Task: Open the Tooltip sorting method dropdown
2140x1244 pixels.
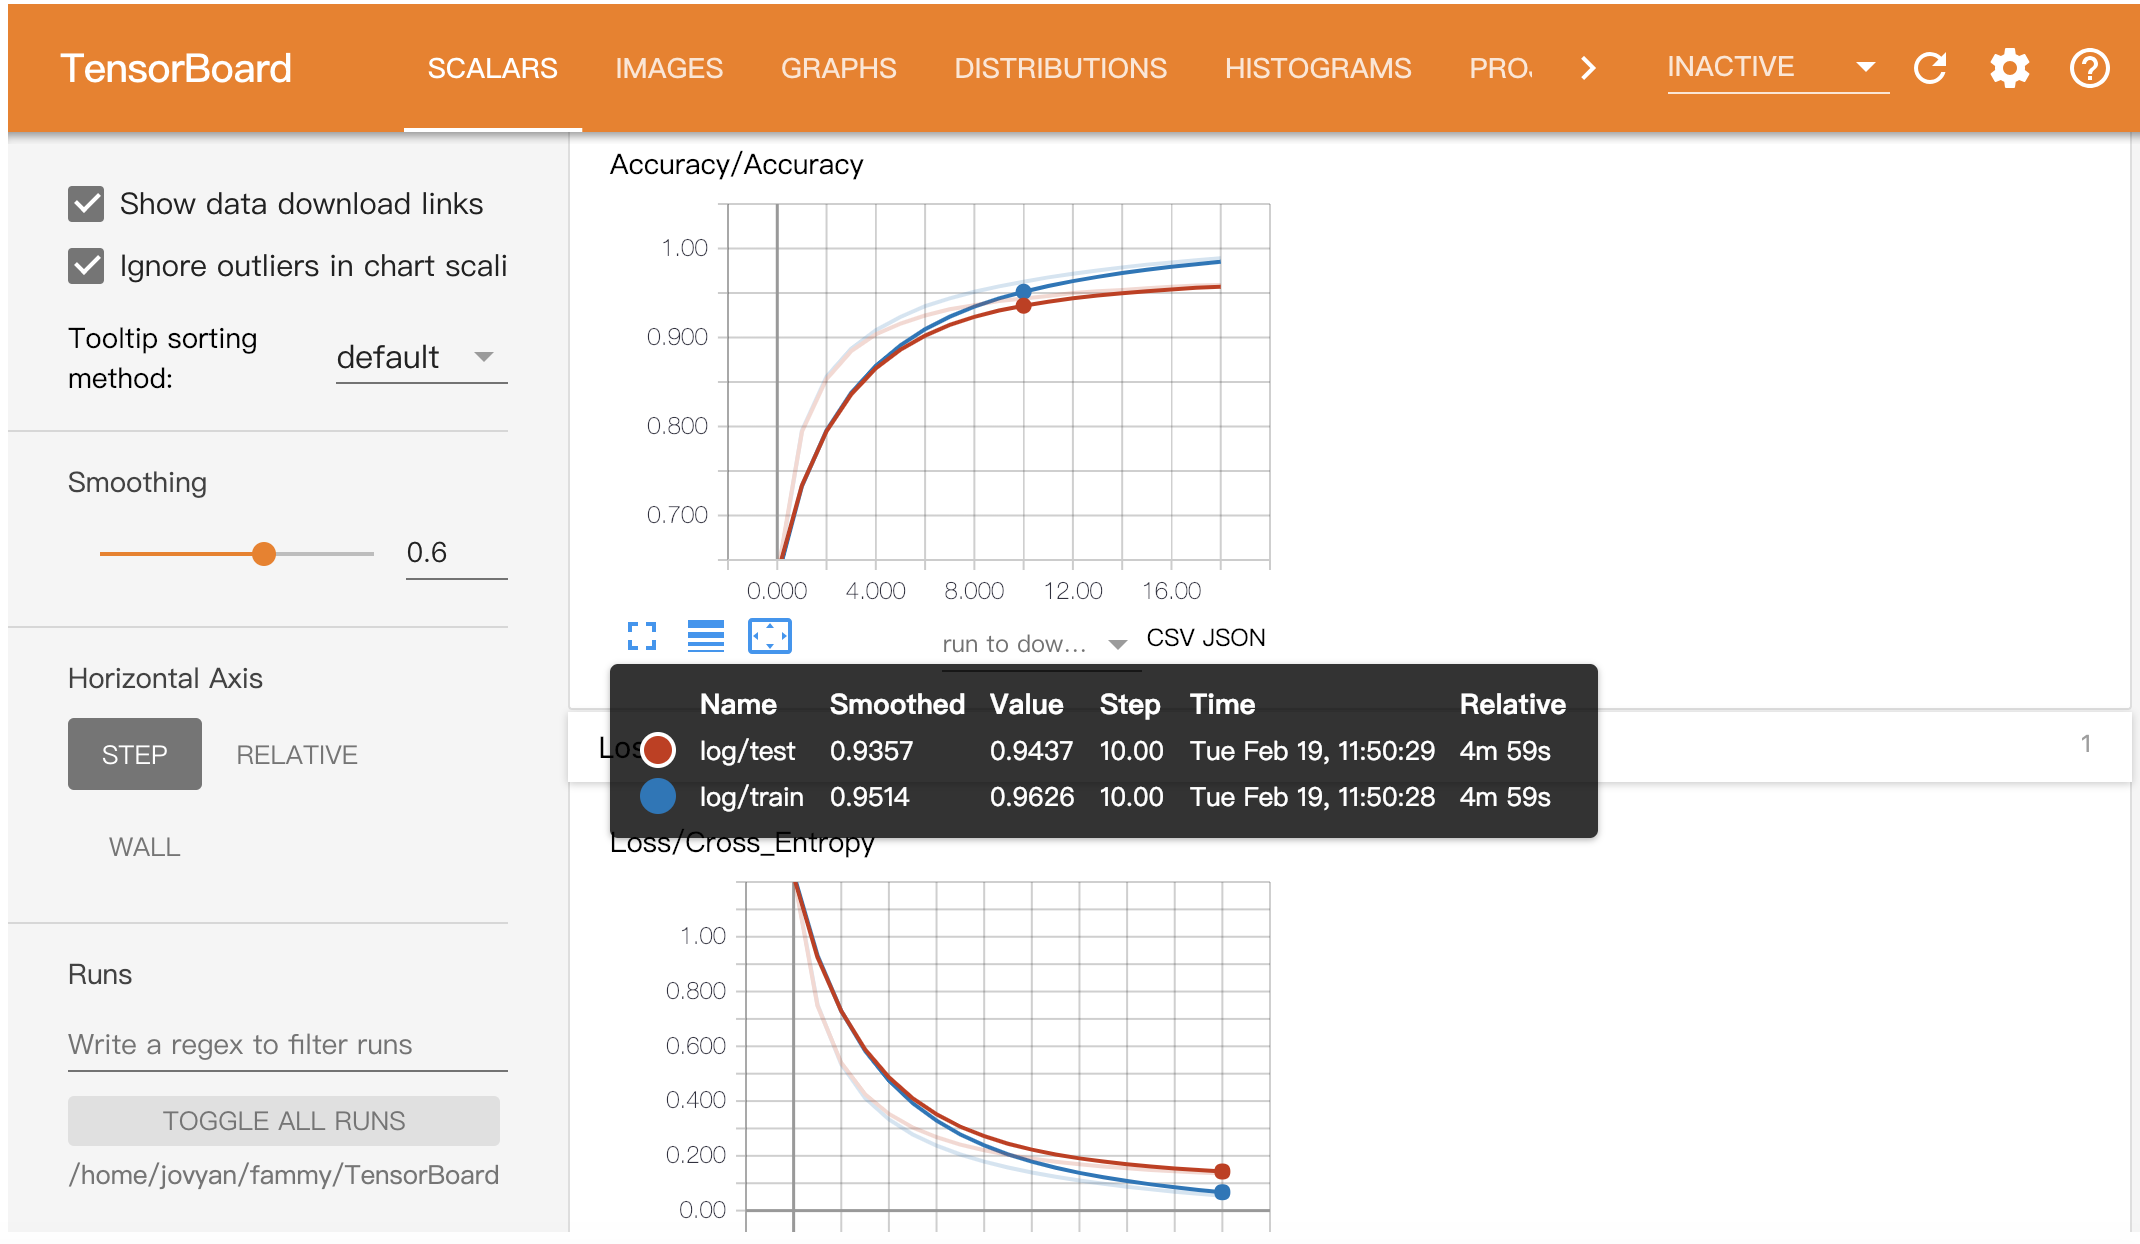Action: [x=420, y=357]
